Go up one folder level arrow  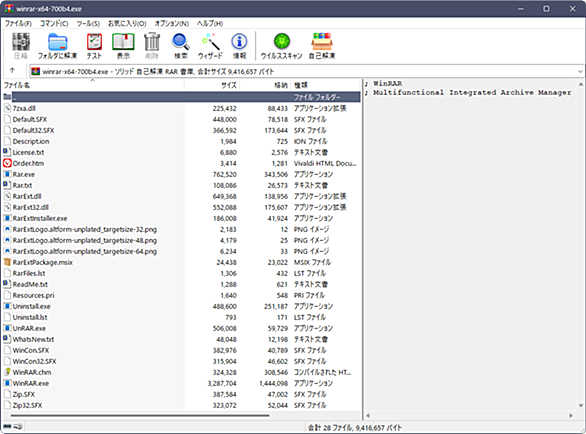coord(12,70)
